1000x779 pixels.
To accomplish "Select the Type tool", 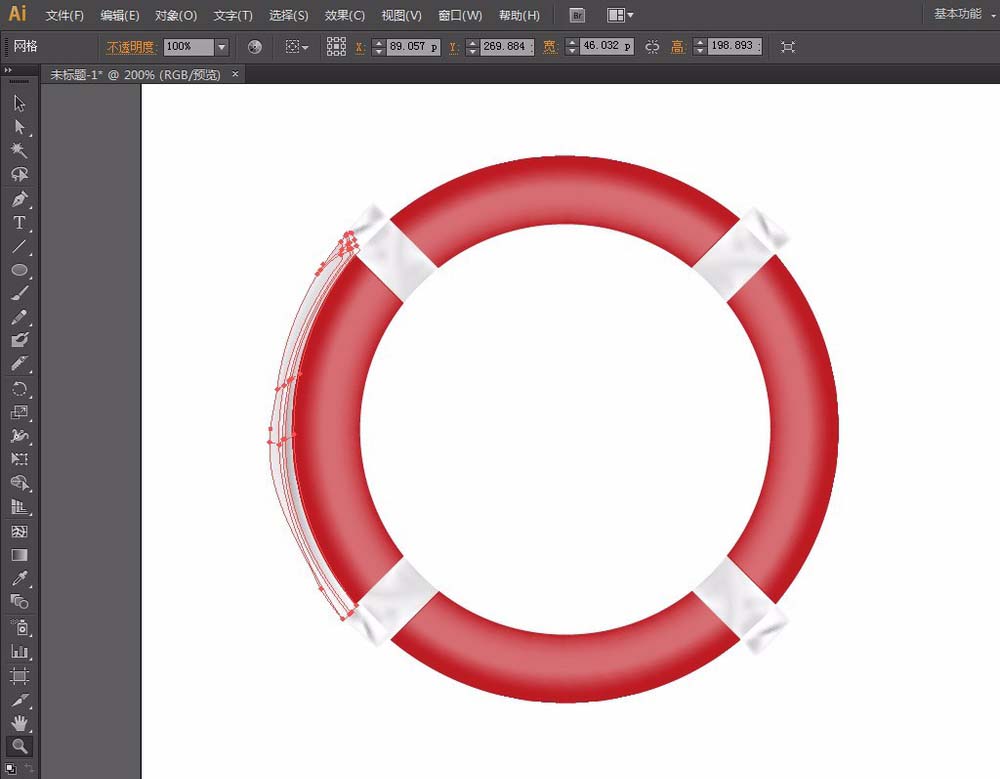I will click(x=19, y=223).
